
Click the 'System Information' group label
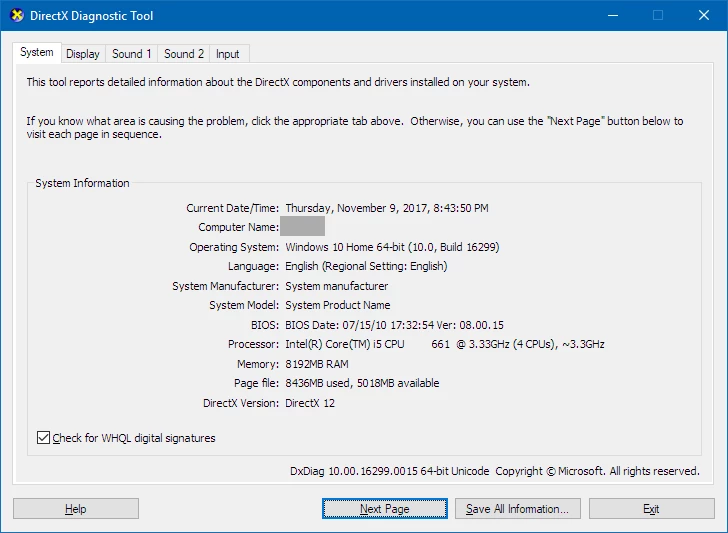(x=82, y=183)
